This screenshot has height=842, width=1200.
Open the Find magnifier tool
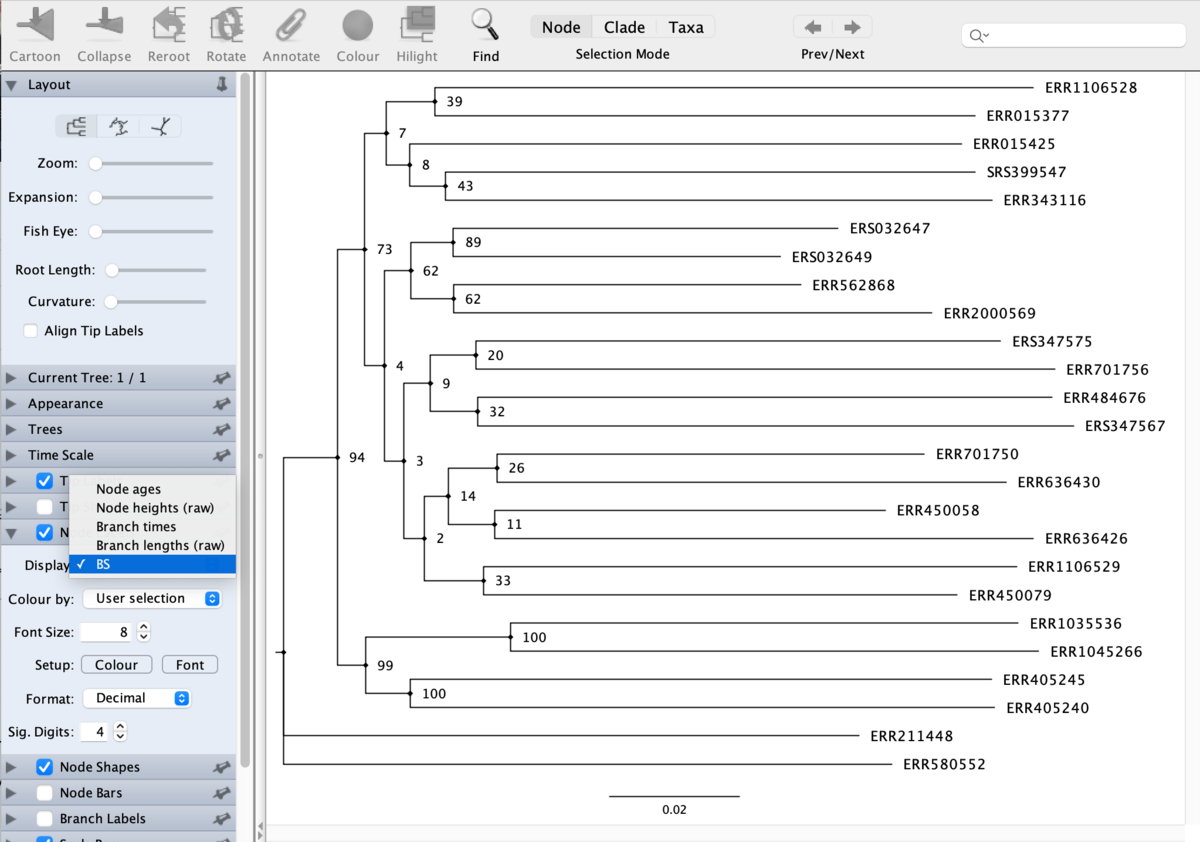coord(485,24)
